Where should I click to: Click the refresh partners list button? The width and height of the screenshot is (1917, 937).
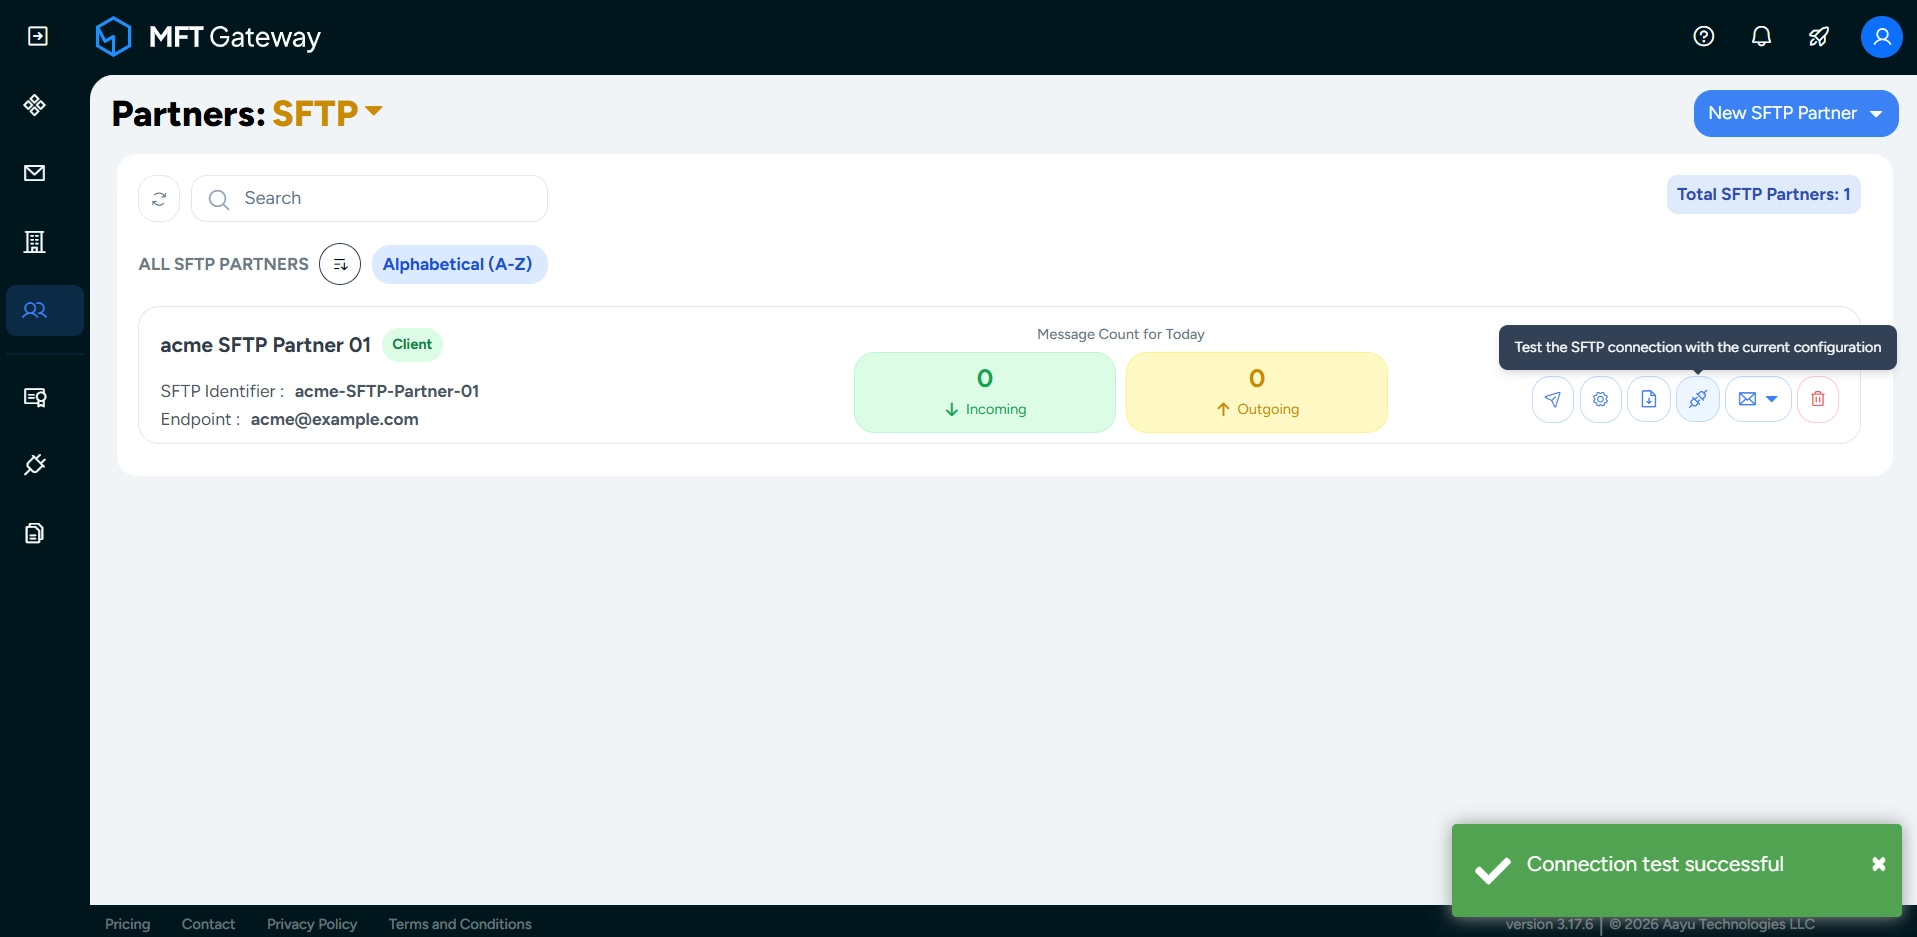tap(159, 199)
